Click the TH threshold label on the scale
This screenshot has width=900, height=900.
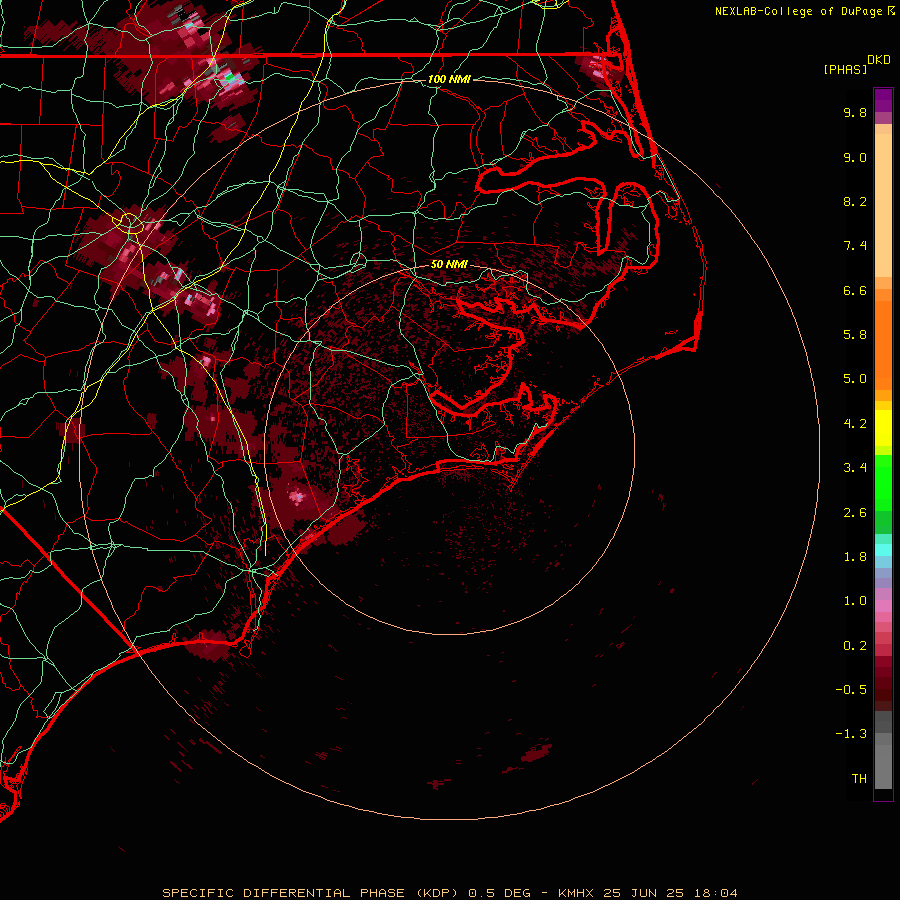[859, 779]
